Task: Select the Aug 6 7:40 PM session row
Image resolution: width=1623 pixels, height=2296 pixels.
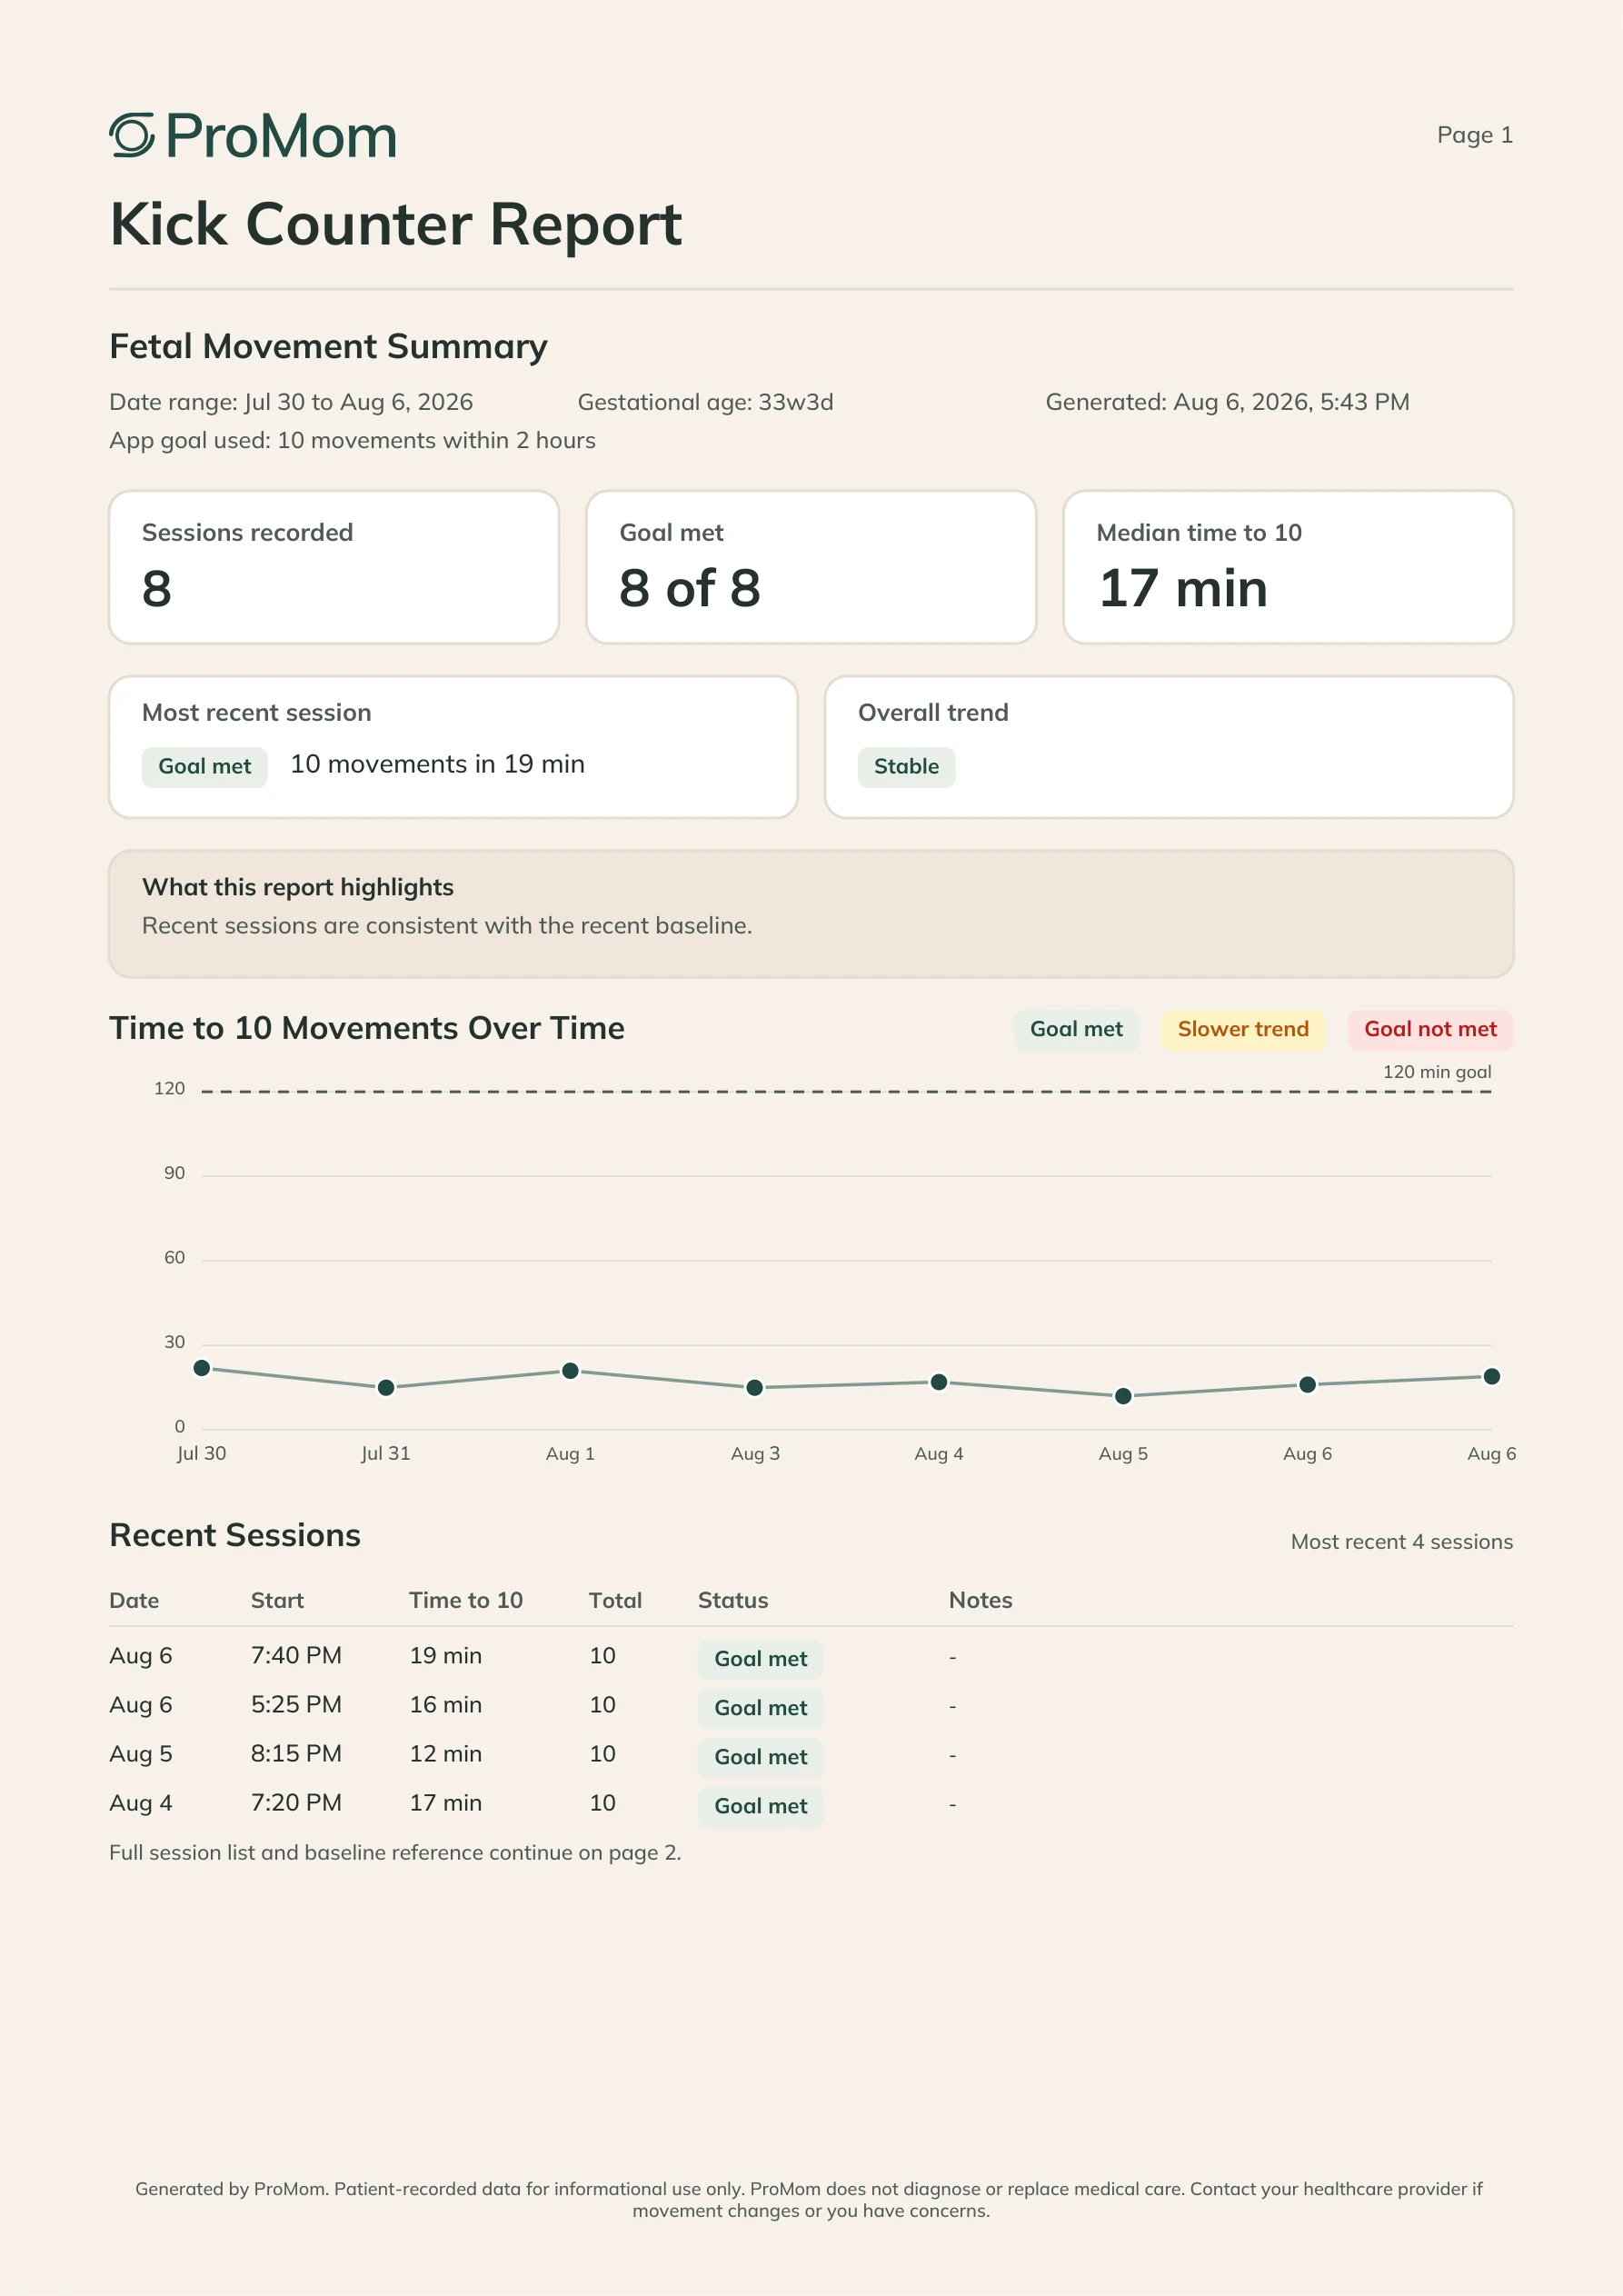Action: pyautogui.click(x=811, y=1656)
